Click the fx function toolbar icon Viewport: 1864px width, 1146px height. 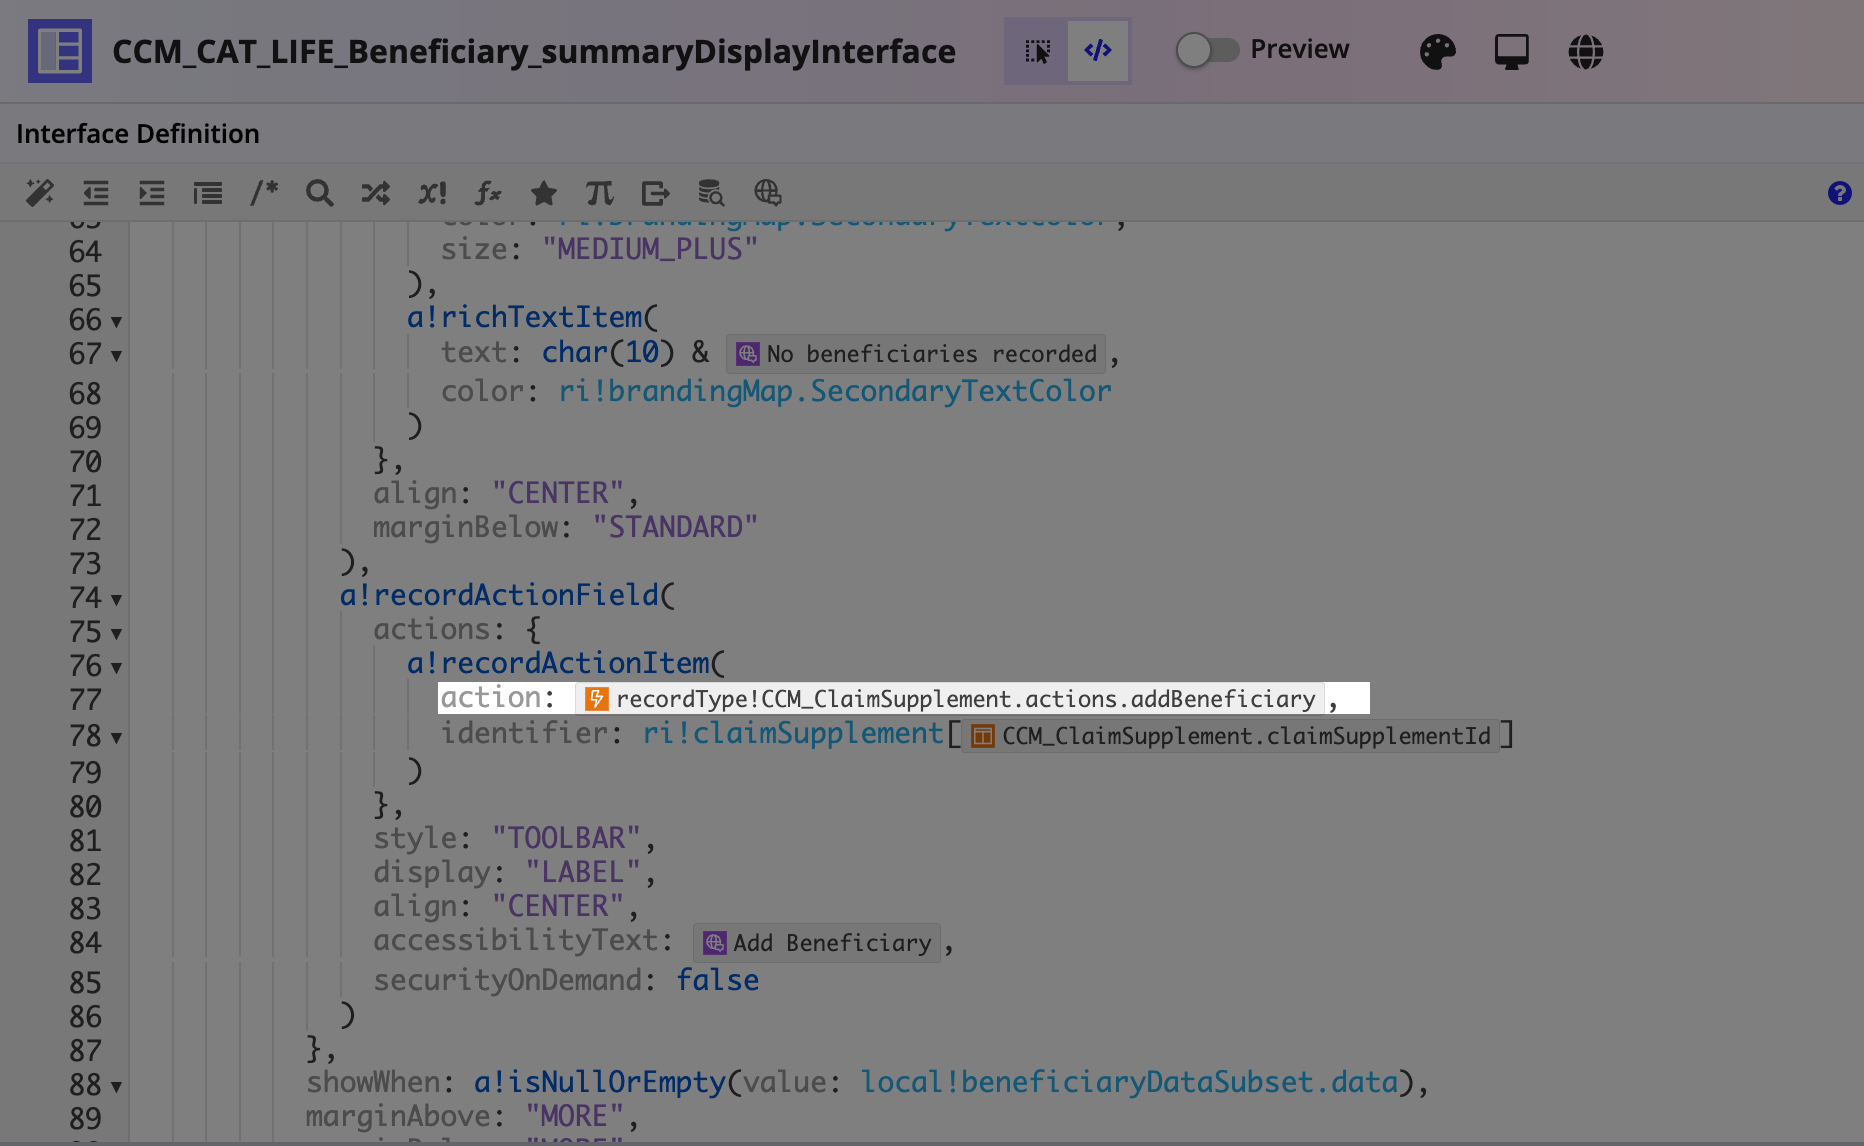488,192
